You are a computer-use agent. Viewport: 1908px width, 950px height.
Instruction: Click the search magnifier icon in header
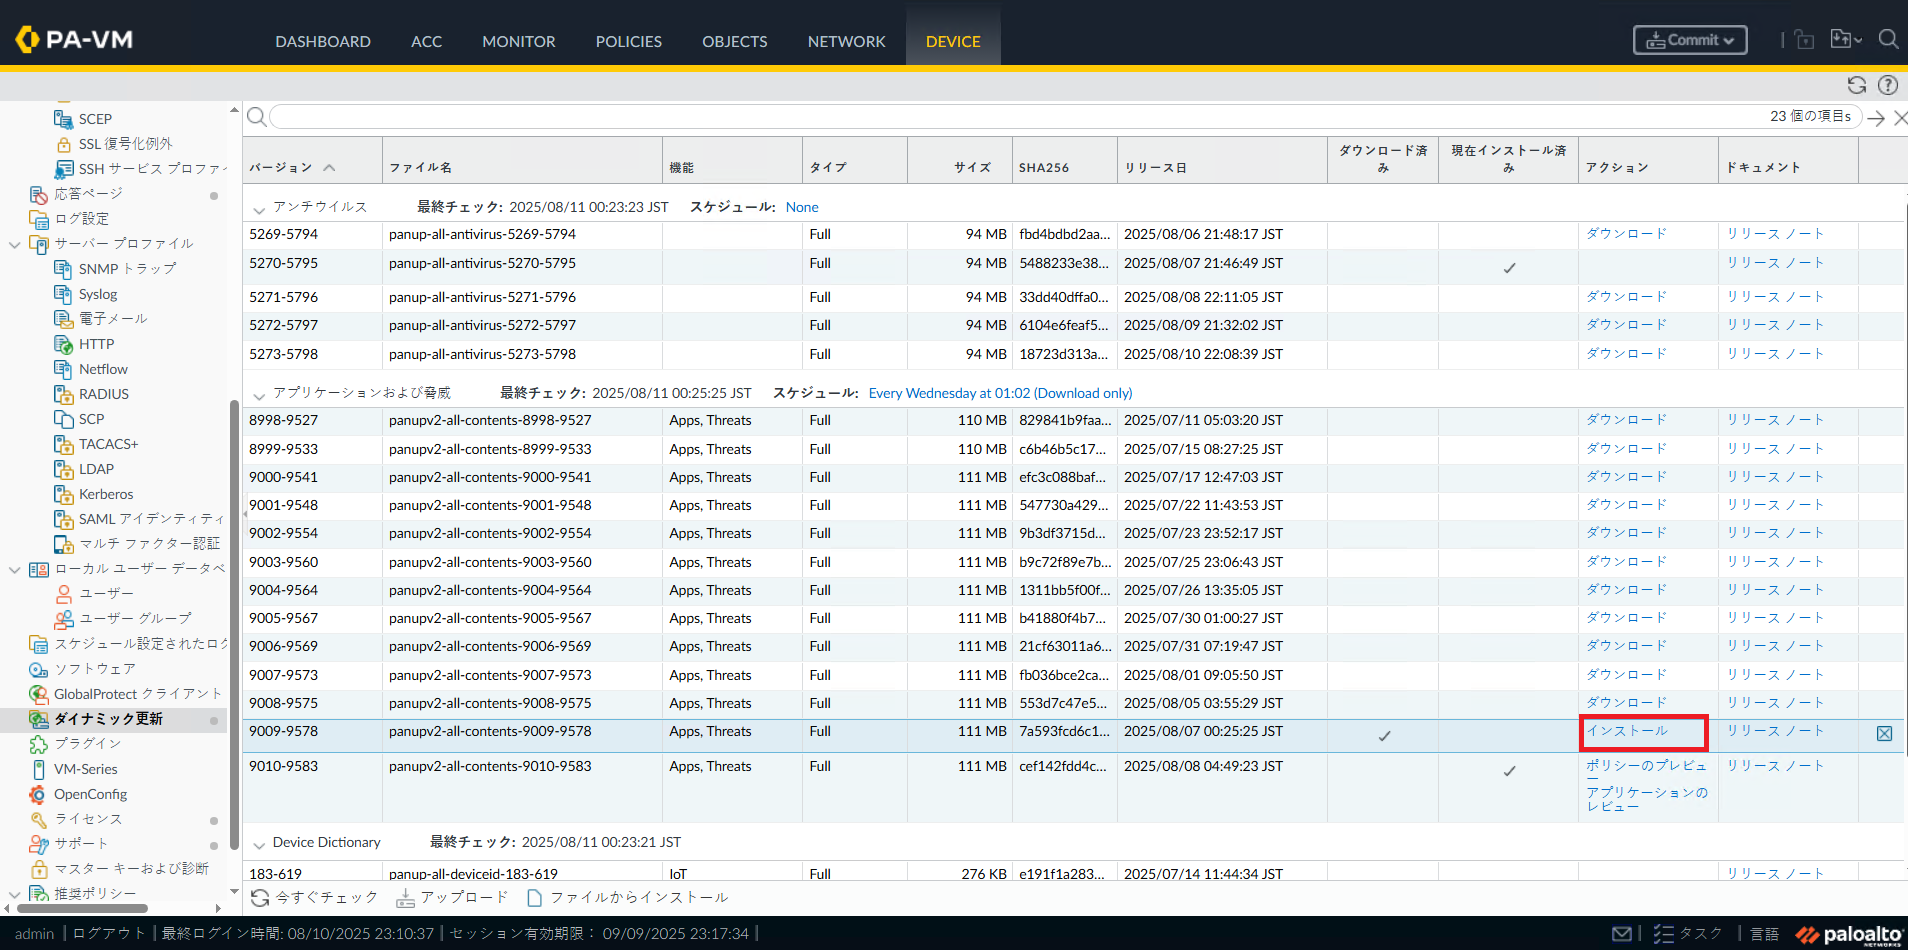pyautogui.click(x=1888, y=39)
